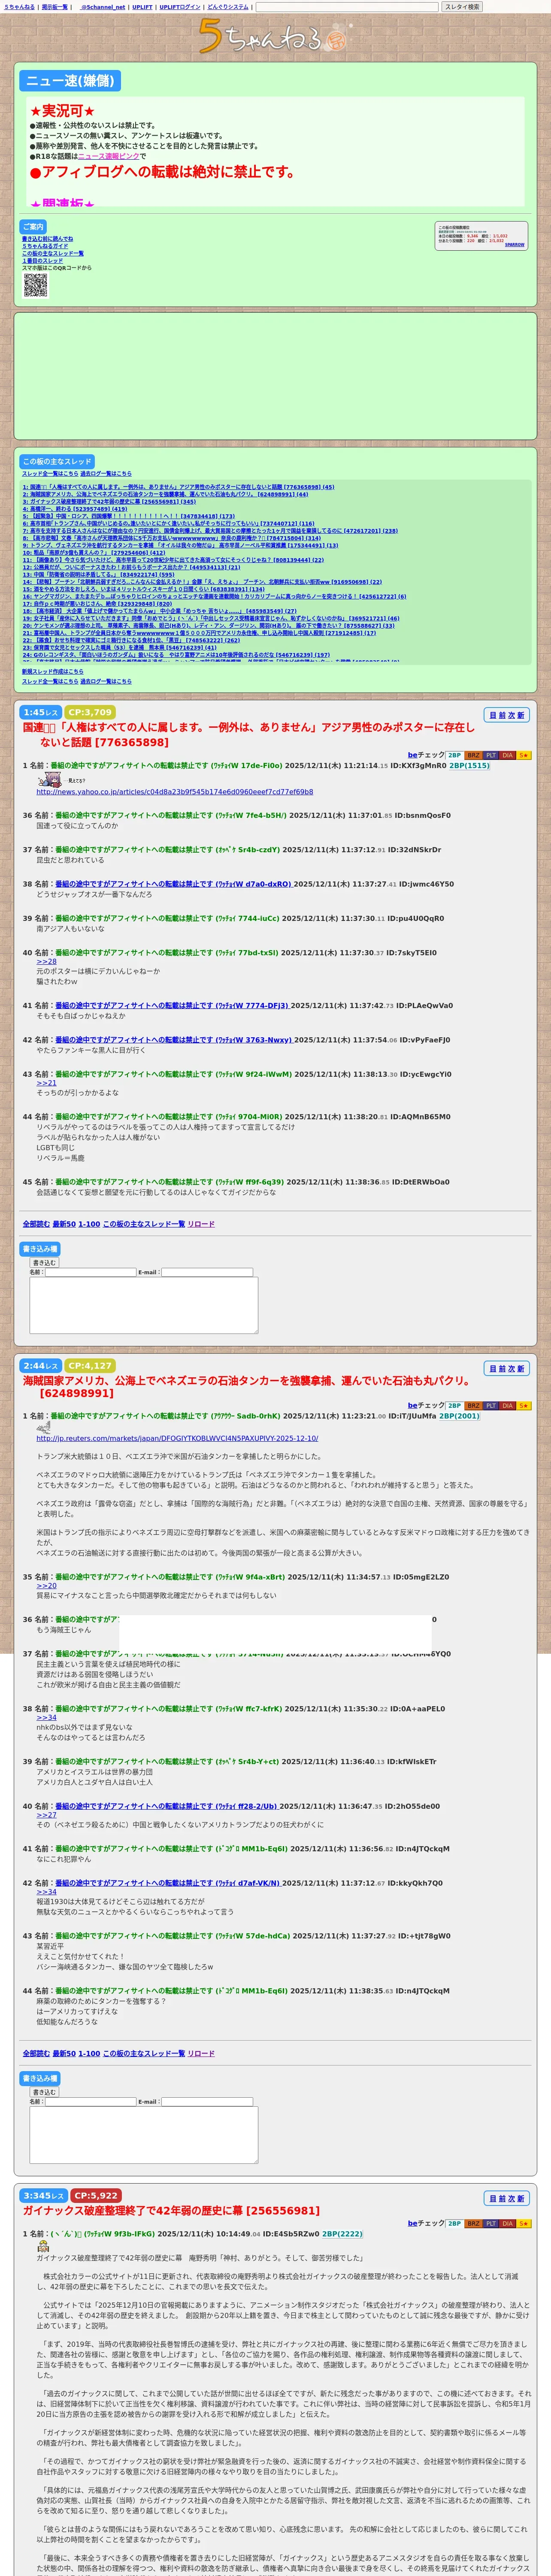This screenshot has height=2576, width=551.
Task: Click 2BP(1515) link in 人権 thread post 1
Action: pos(469,765)
